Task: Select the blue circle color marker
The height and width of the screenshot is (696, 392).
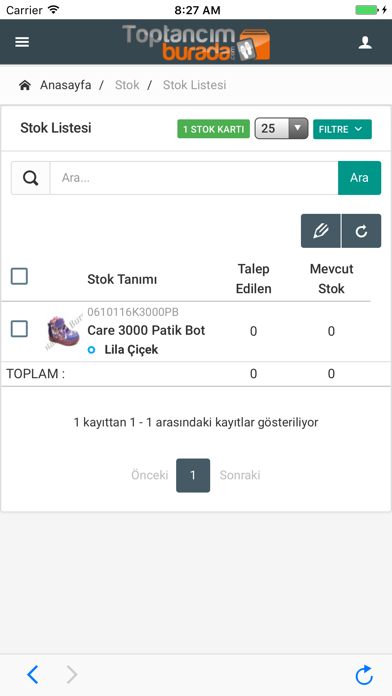Action: [x=91, y=350]
